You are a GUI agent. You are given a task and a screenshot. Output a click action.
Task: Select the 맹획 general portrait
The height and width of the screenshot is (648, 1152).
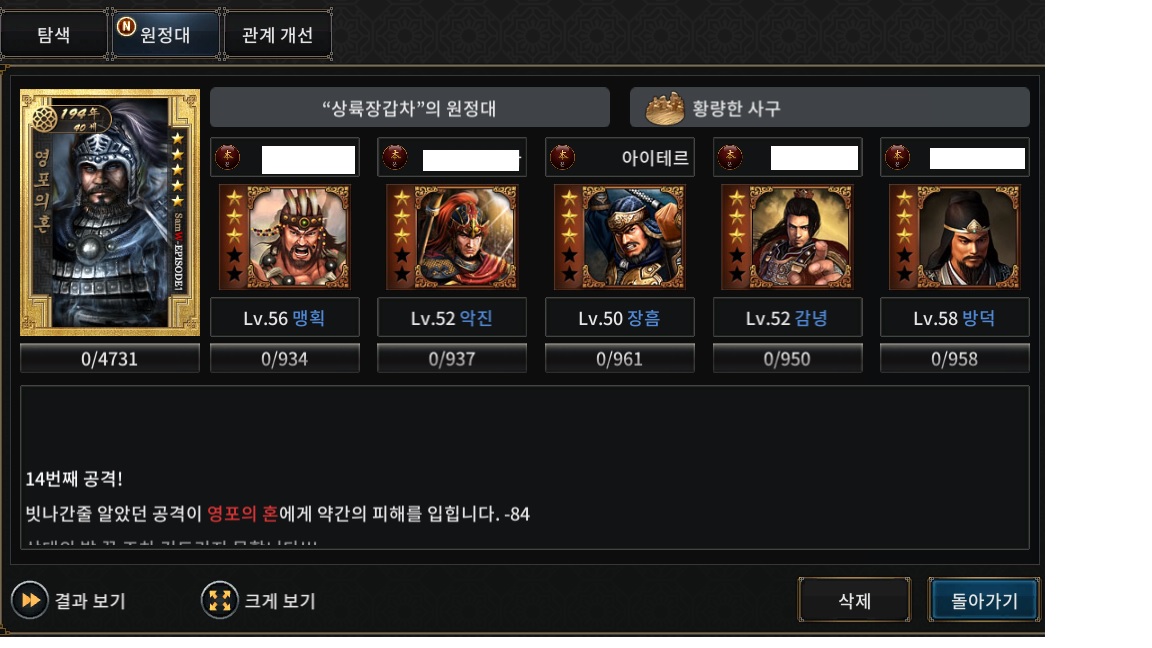click(285, 237)
